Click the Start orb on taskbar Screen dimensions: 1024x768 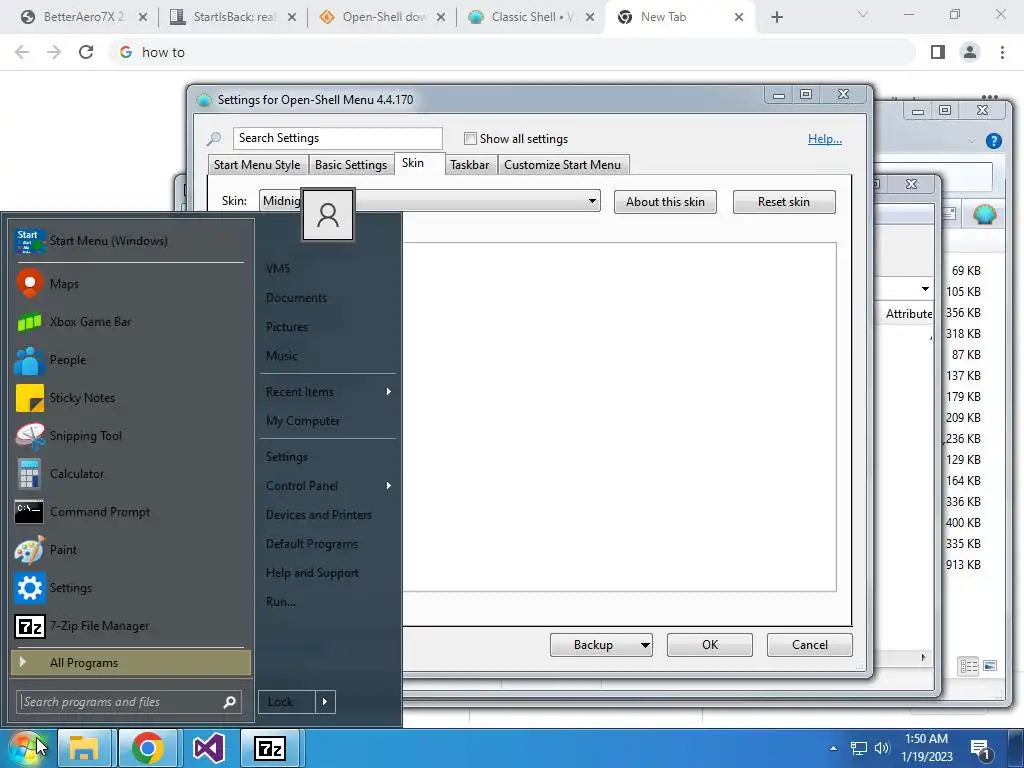[x=26, y=748]
